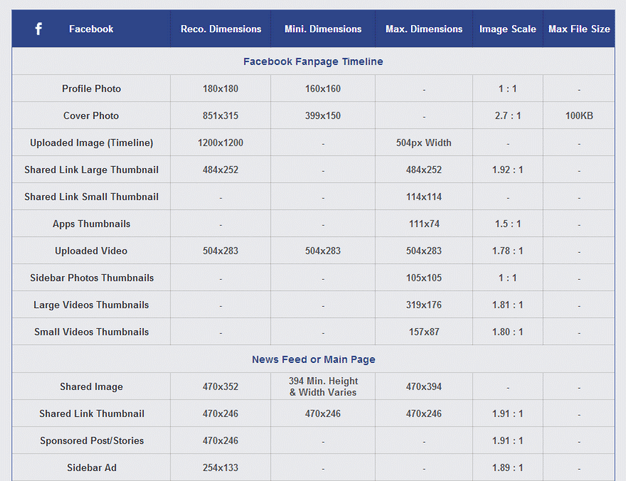This screenshot has height=481, width=626.
Task: Click the 1.80 : 1 scale value
Action: (507, 332)
